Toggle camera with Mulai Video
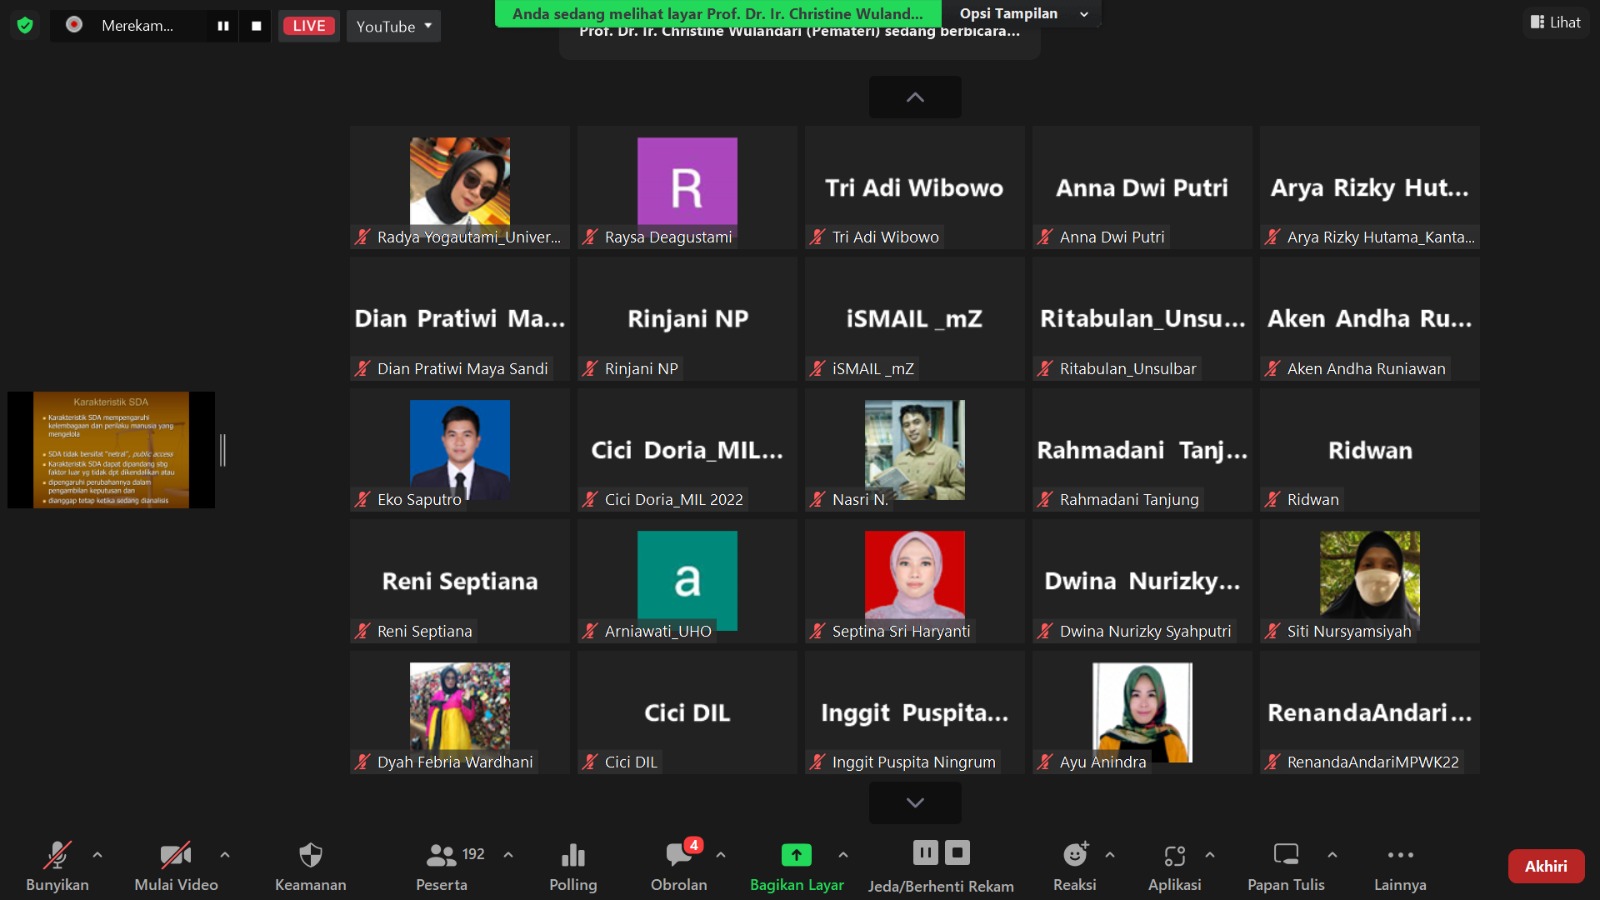Screen dimensions: 1600x900 [176, 856]
